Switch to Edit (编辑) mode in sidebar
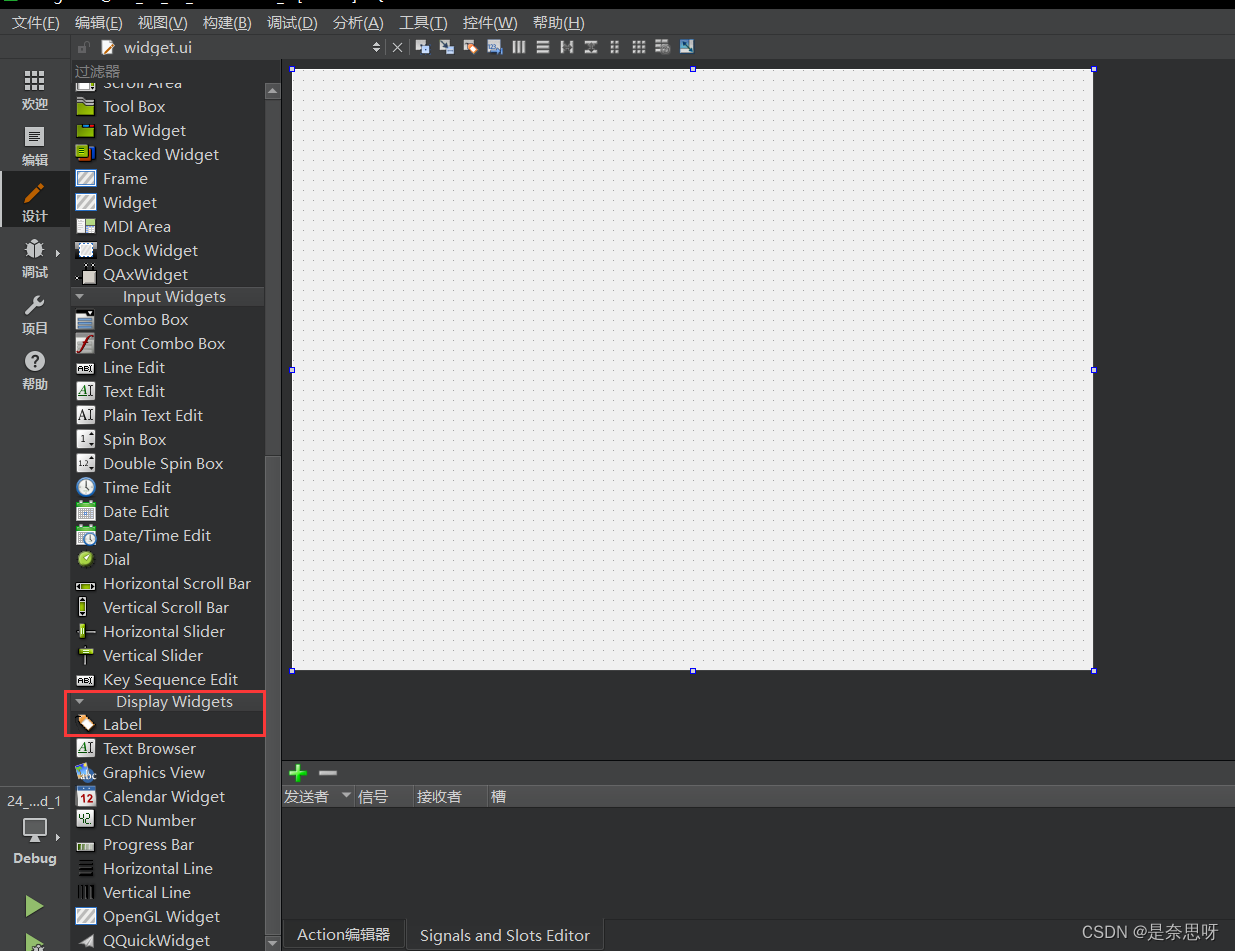The width and height of the screenshot is (1235, 951). click(x=35, y=146)
